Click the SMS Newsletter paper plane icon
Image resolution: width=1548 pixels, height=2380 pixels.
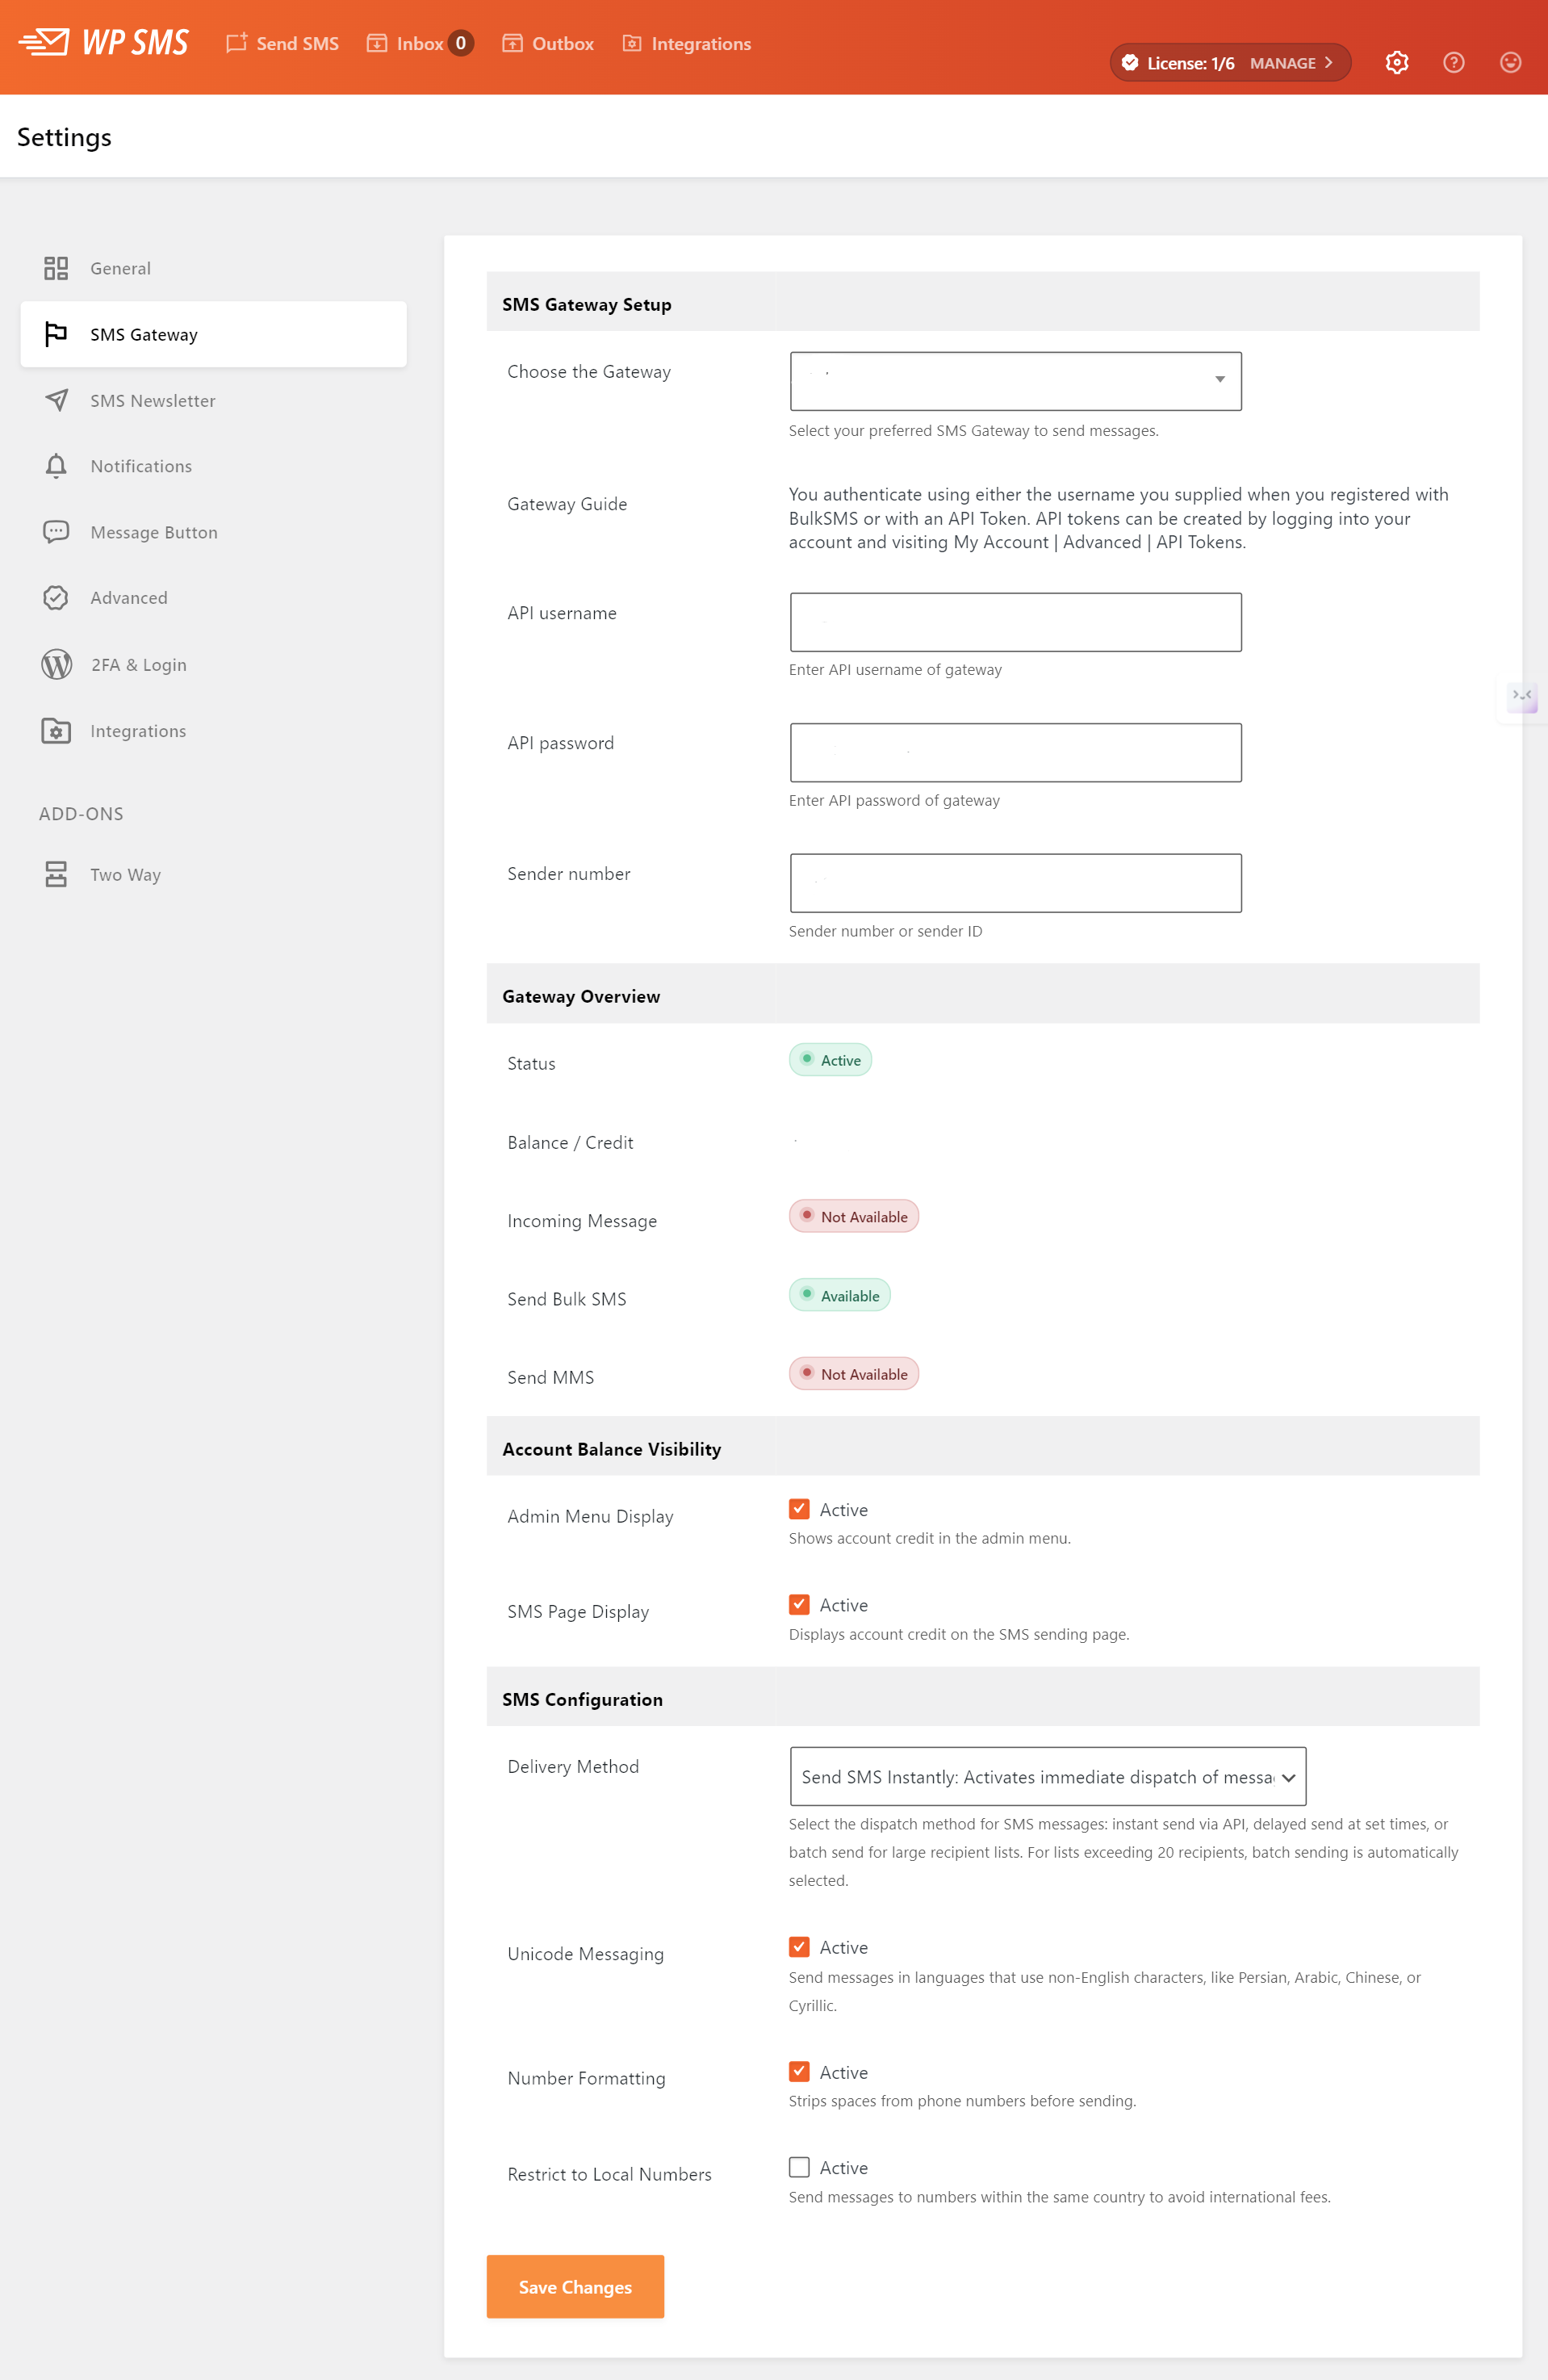pos(56,400)
